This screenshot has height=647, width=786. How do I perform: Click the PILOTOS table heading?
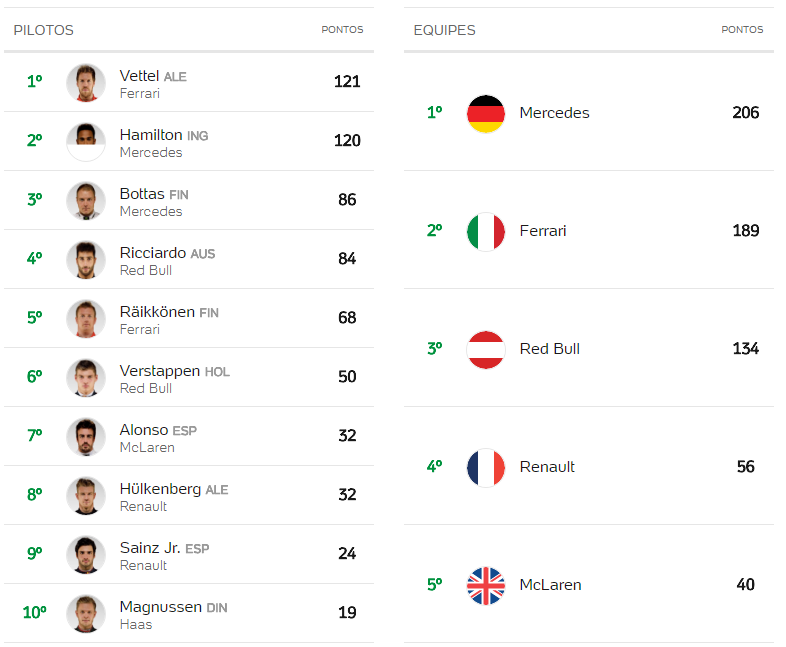pyautogui.click(x=44, y=30)
